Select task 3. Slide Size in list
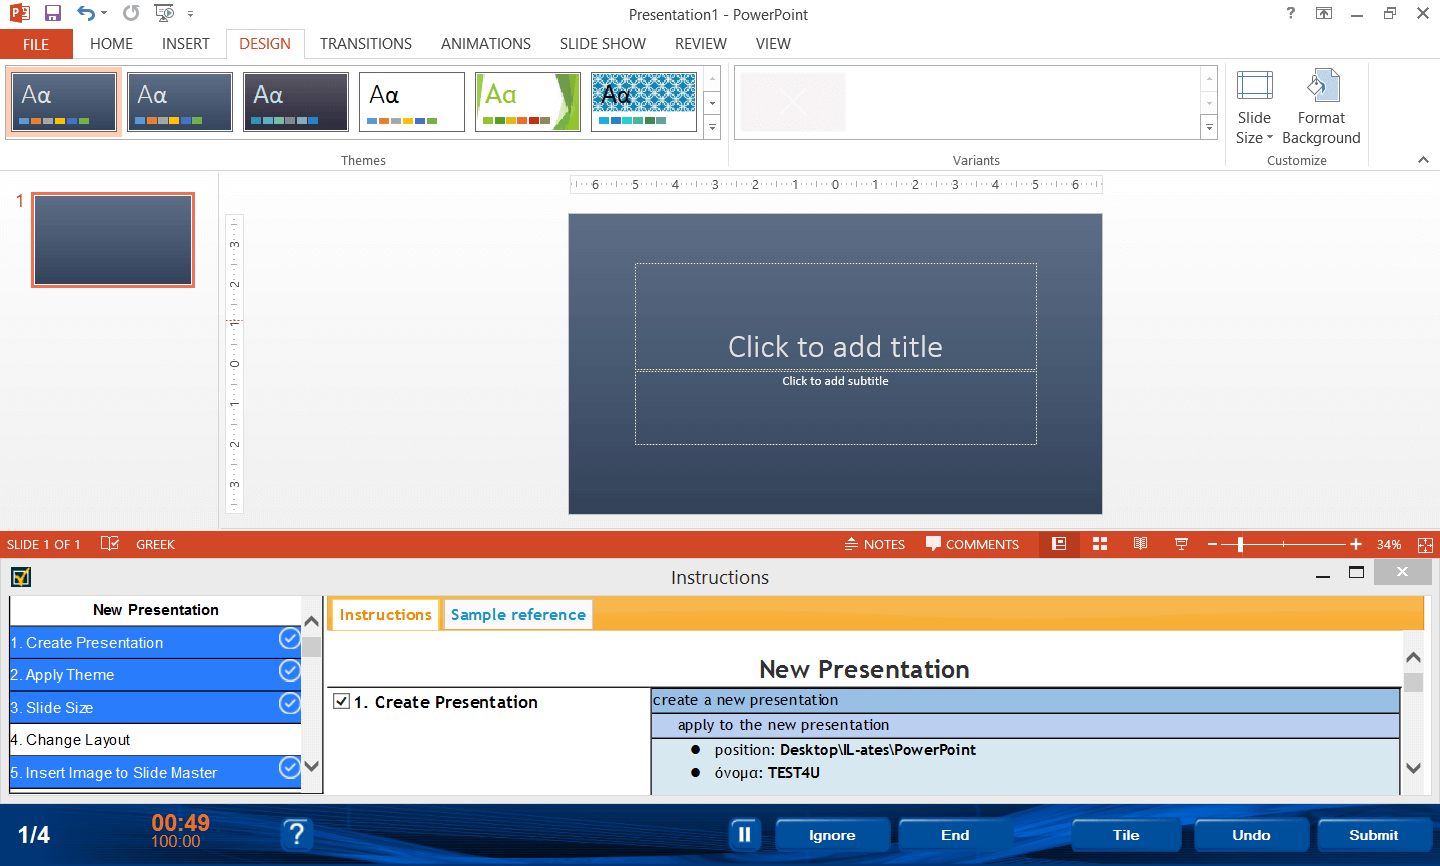 (x=155, y=708)
